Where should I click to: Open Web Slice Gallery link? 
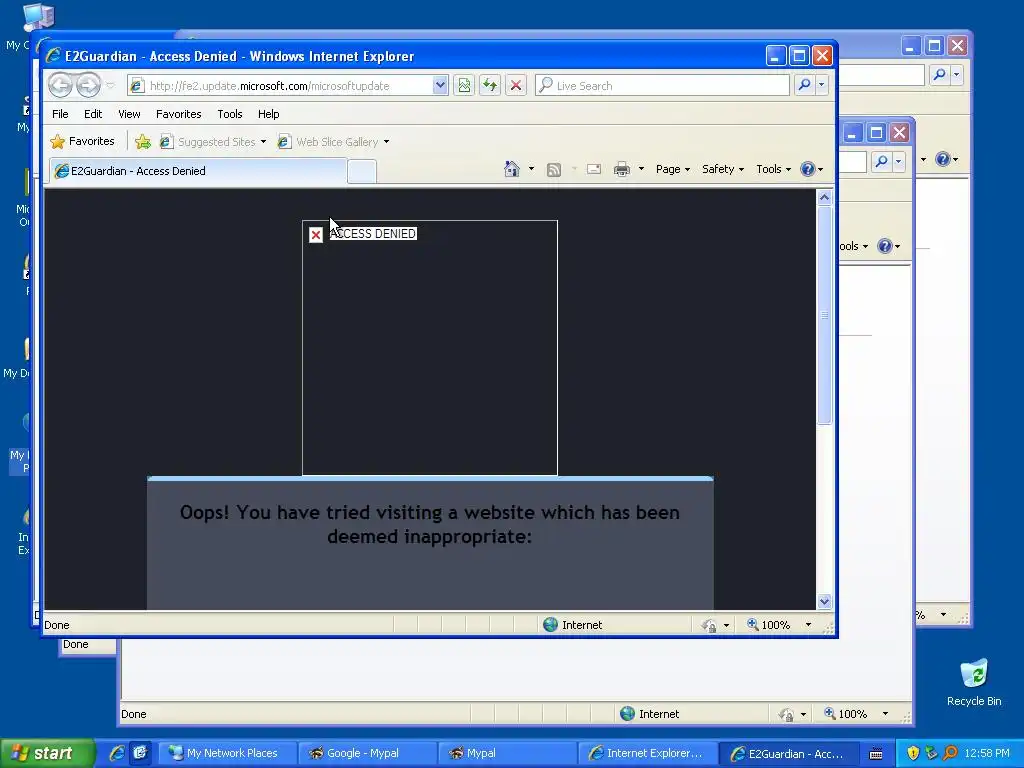[328, 142]
